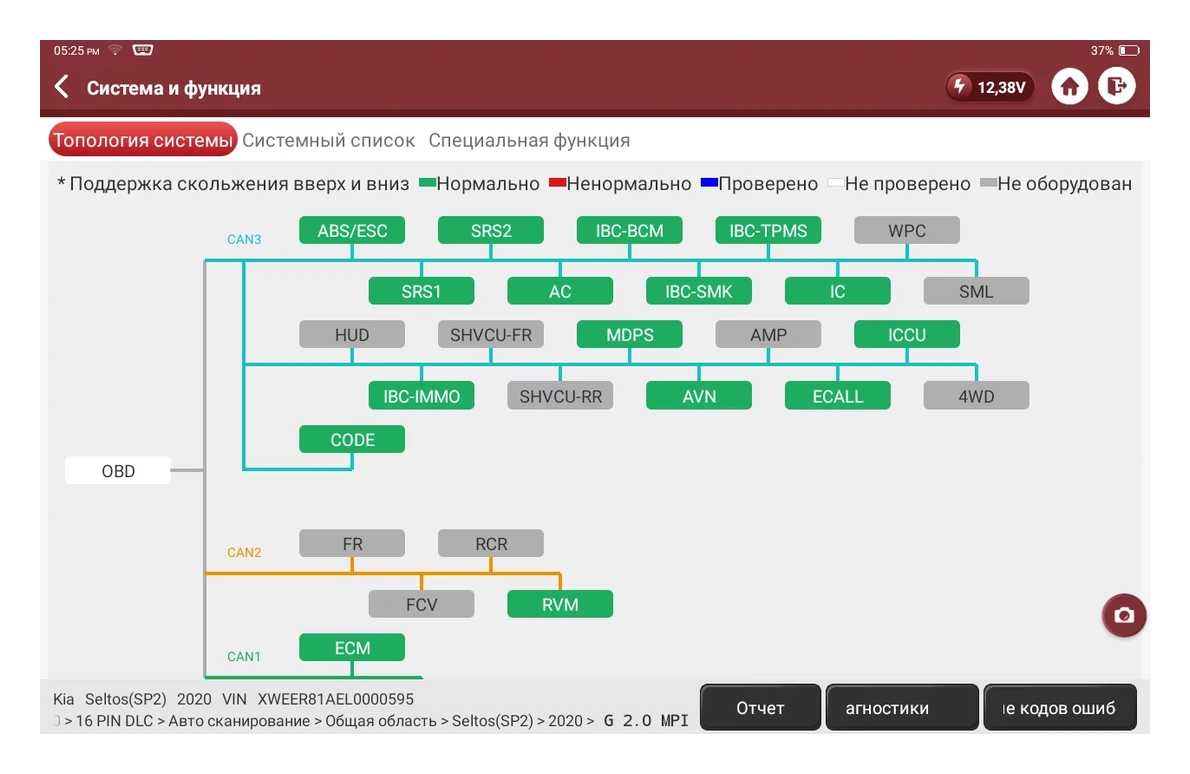
Task: Click the CAN2 bus label
Action: pyautogui.click(x=244, y=552)
